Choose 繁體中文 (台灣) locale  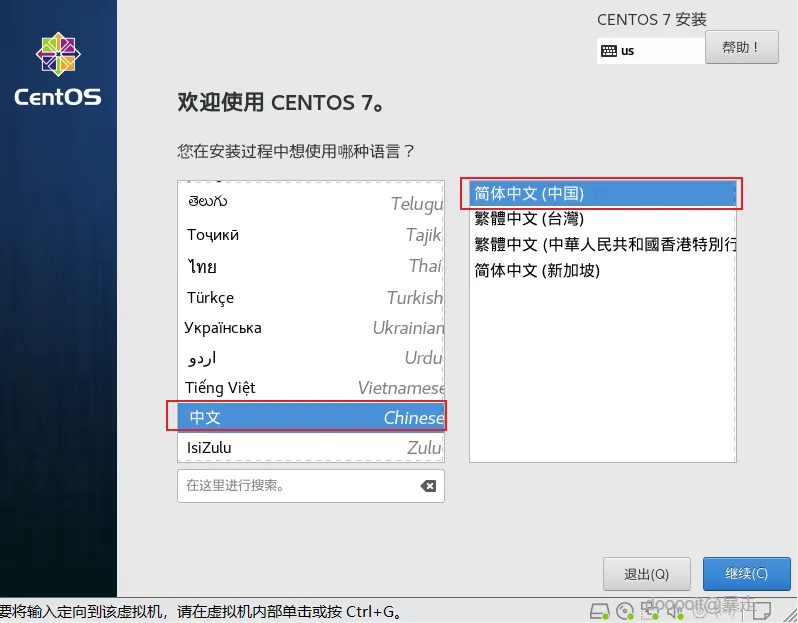point(603,219)
